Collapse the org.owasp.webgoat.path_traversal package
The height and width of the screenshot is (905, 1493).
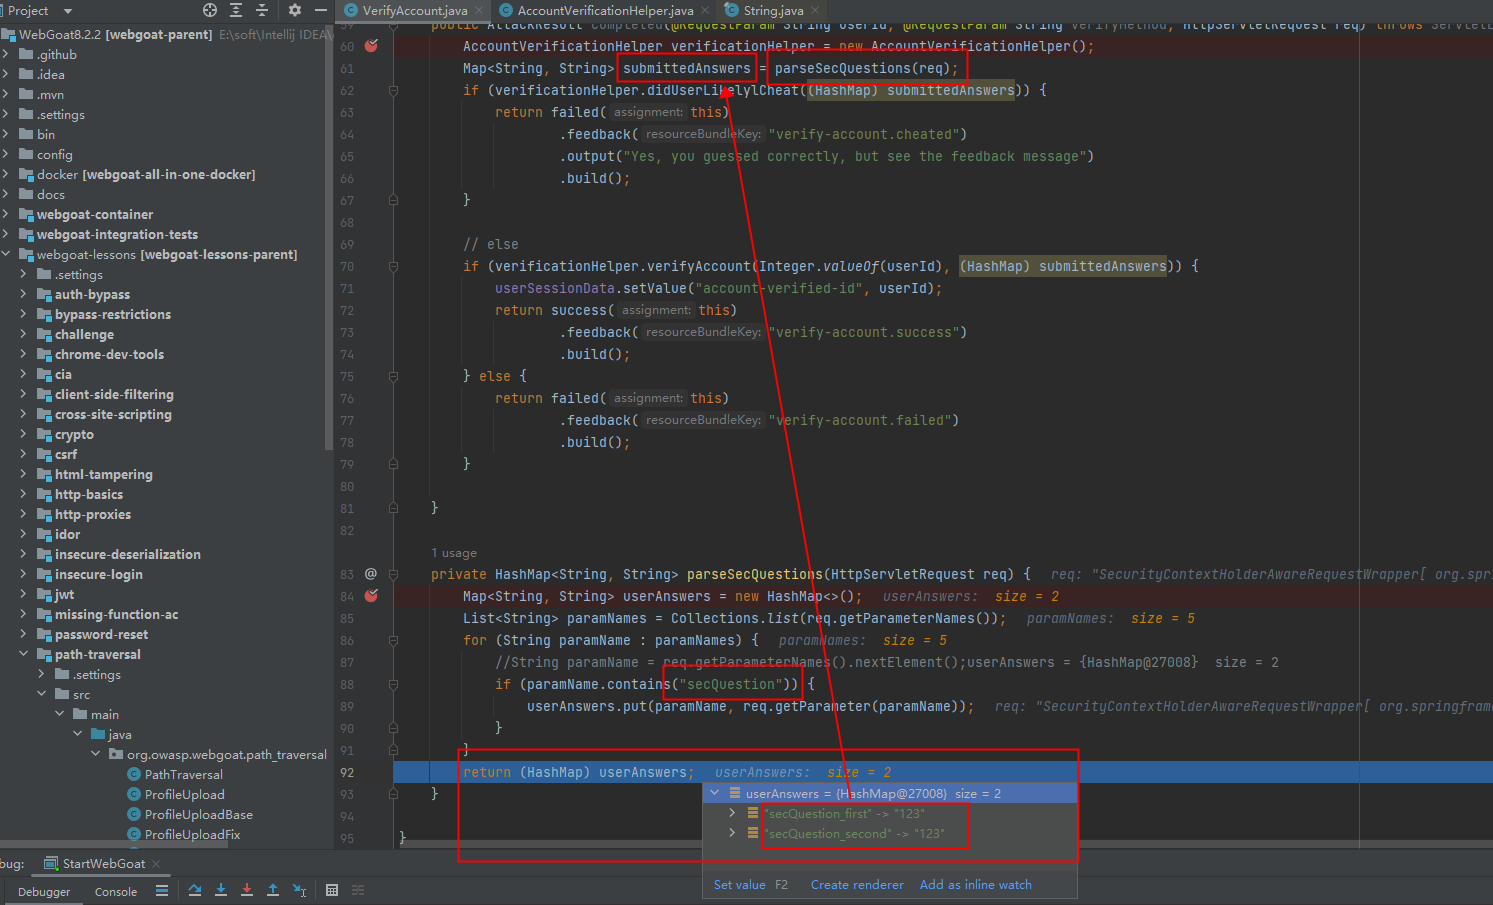(96, 754)
